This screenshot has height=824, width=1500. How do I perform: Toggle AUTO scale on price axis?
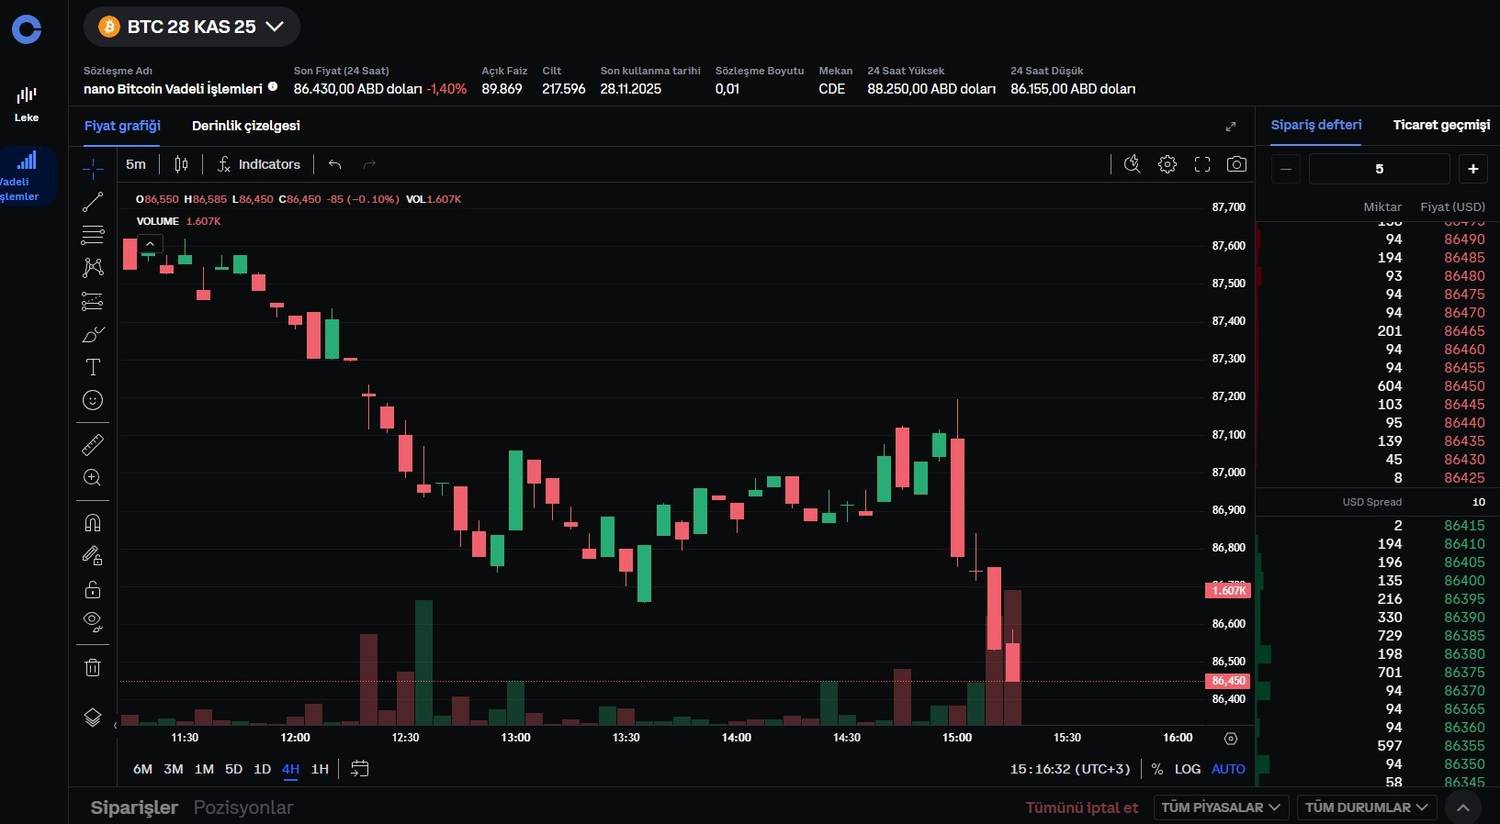pyautogui.click(x=1227, y=769)
